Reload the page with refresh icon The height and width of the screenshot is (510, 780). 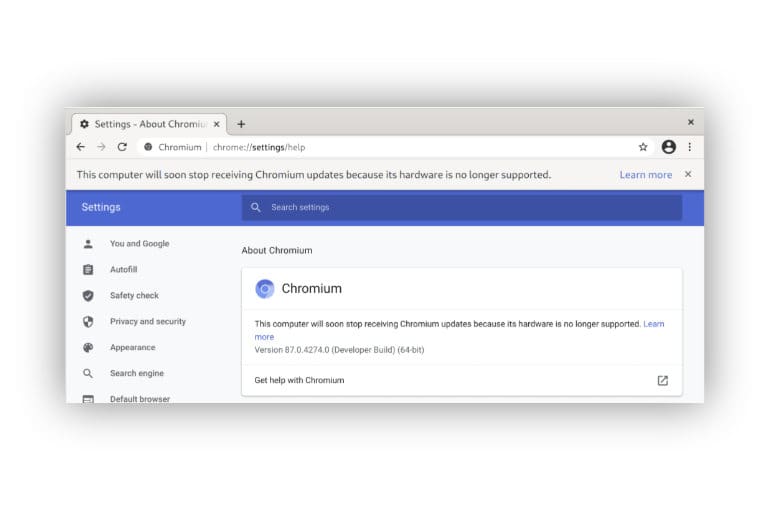(122, 147)
